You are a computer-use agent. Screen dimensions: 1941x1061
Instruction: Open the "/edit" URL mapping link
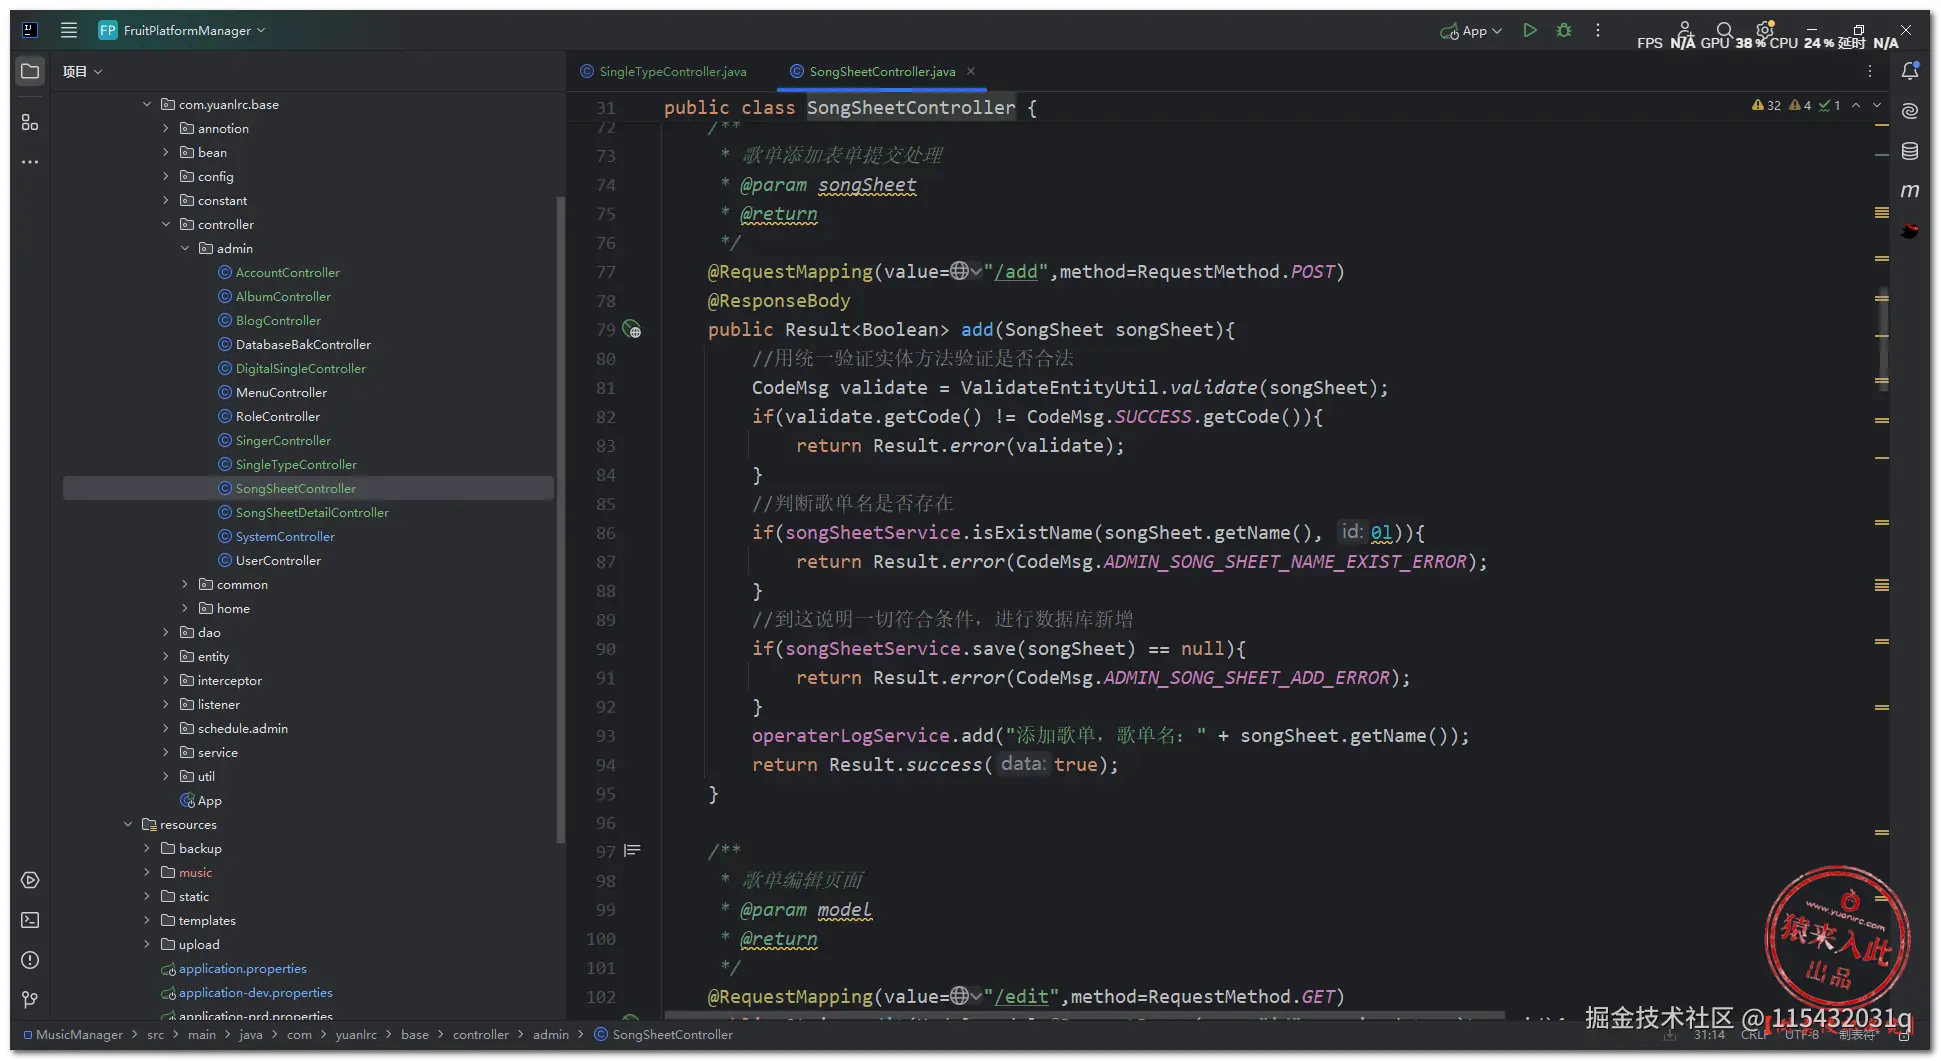click(1022, 996)
